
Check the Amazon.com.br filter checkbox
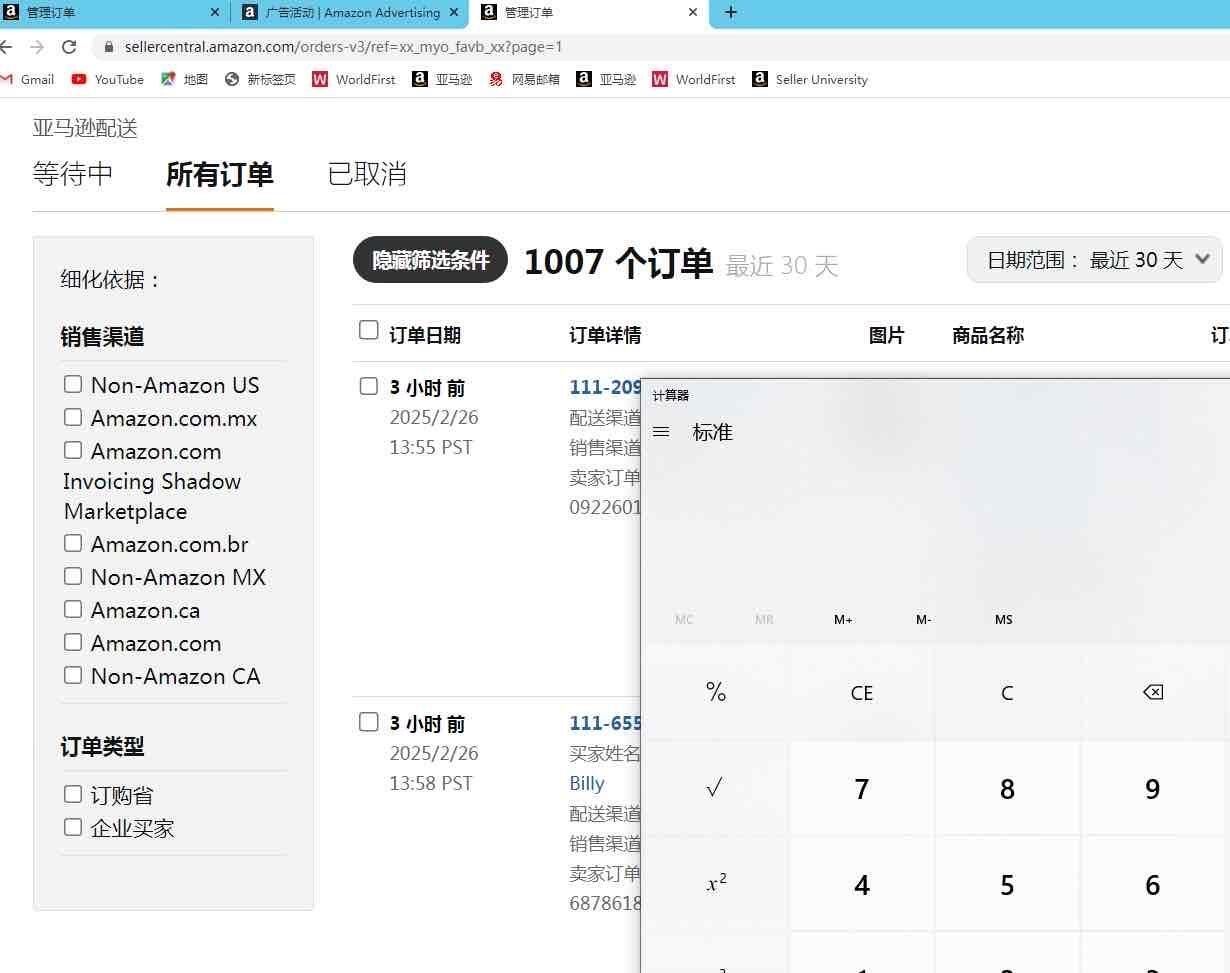[x=73, y=543]
